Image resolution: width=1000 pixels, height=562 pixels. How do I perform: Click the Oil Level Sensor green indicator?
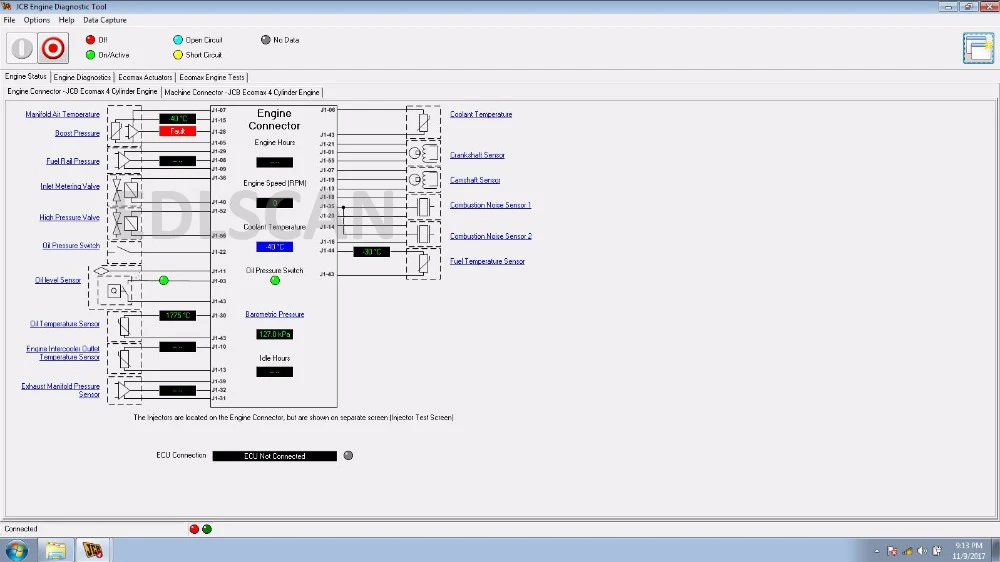click(164, 280)
